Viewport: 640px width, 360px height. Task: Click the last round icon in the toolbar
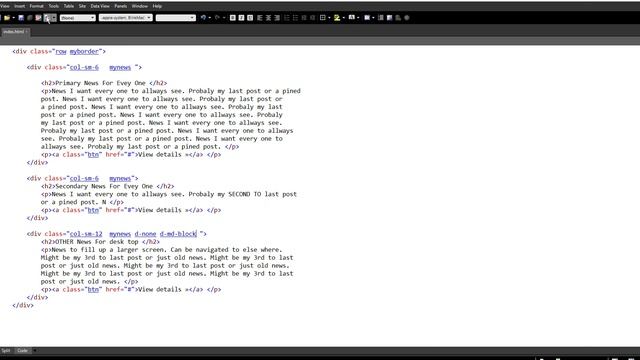(407, 18)
